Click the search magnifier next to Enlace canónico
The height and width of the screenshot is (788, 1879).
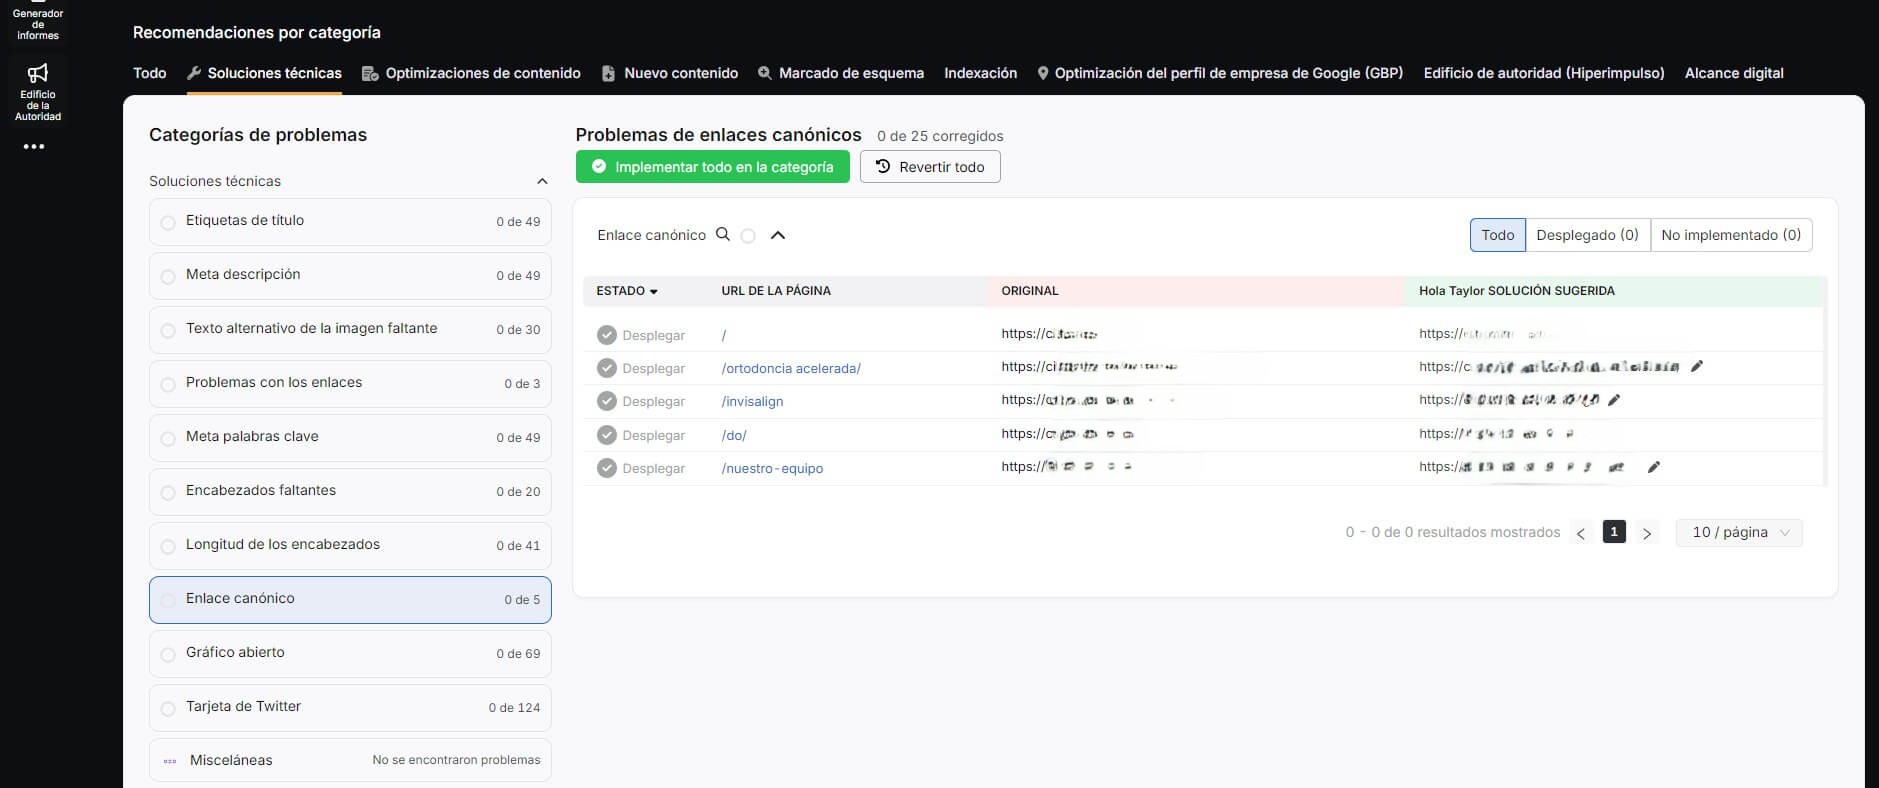point(723,234)
